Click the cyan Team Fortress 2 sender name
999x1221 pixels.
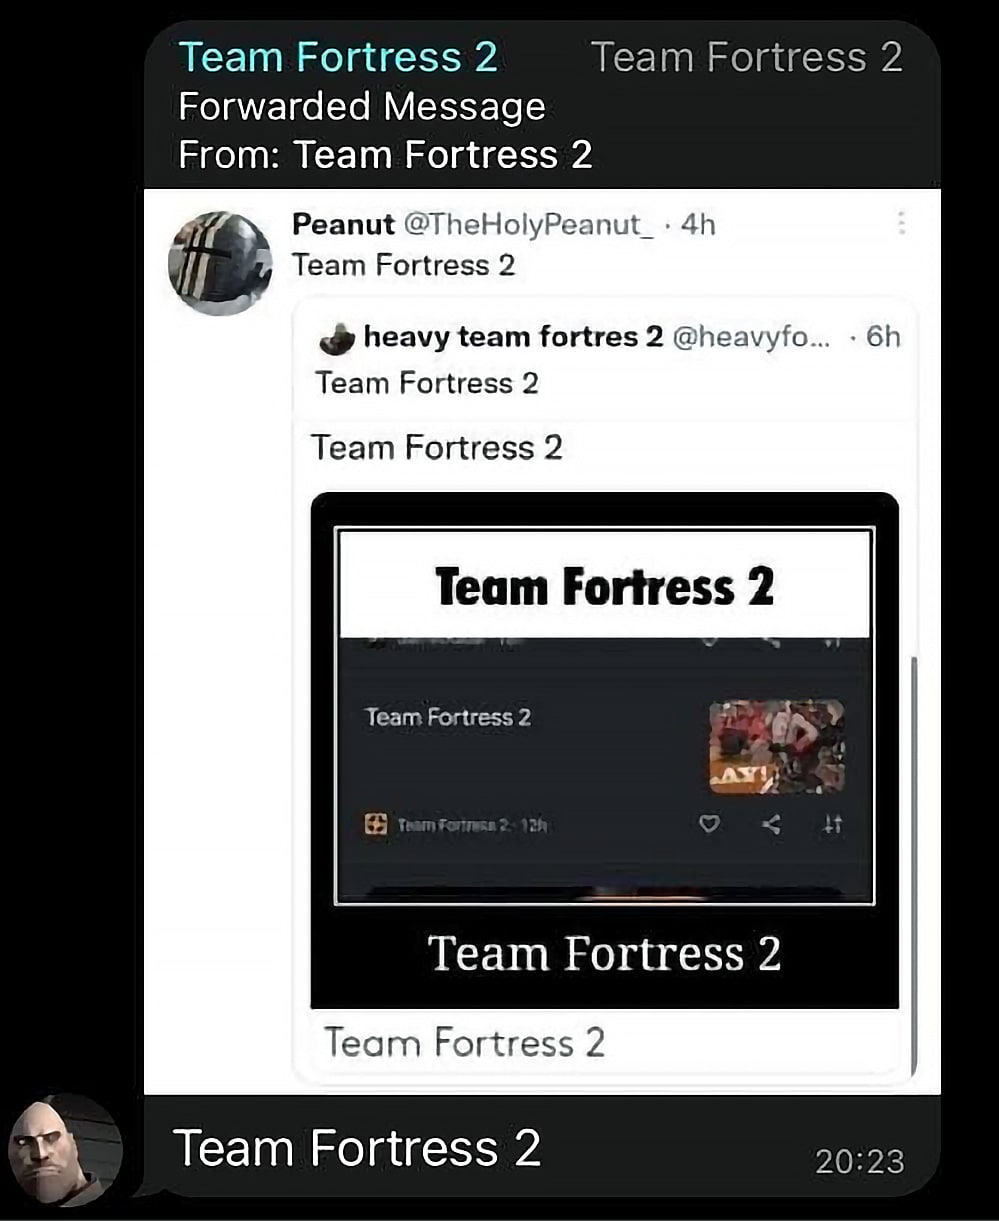[337, 57]
